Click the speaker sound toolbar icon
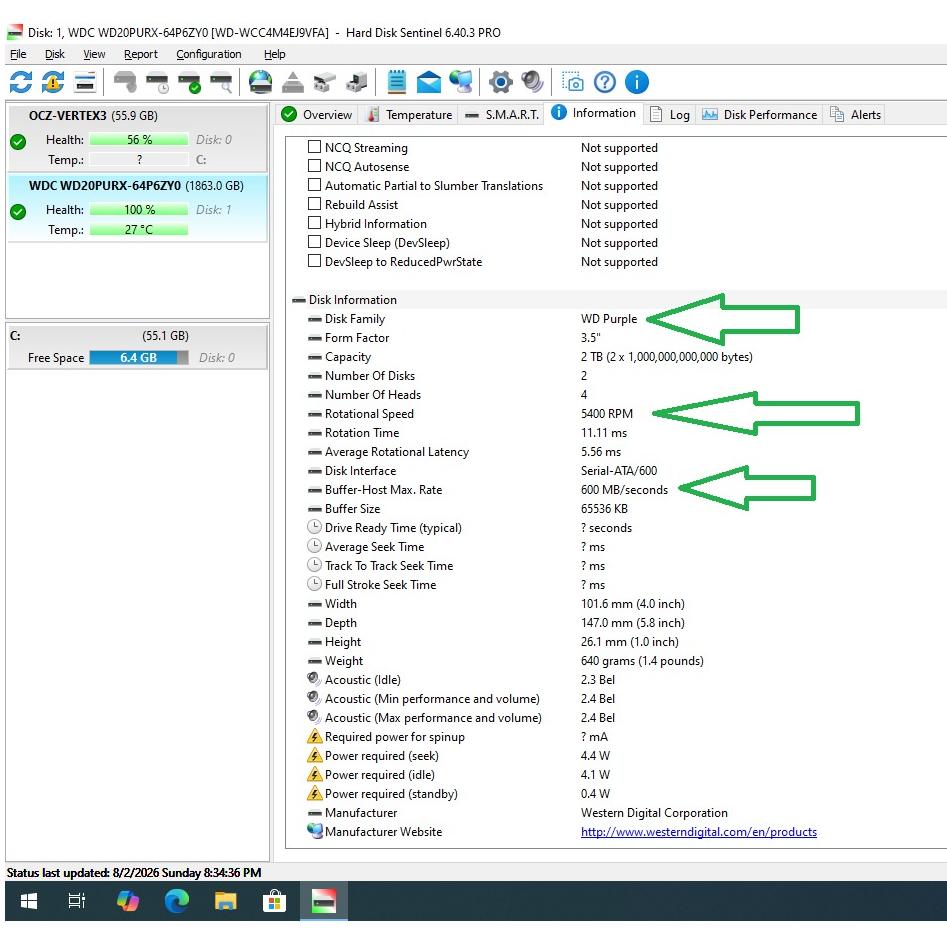This screenshot has height=947, width=947. [532, 82]
